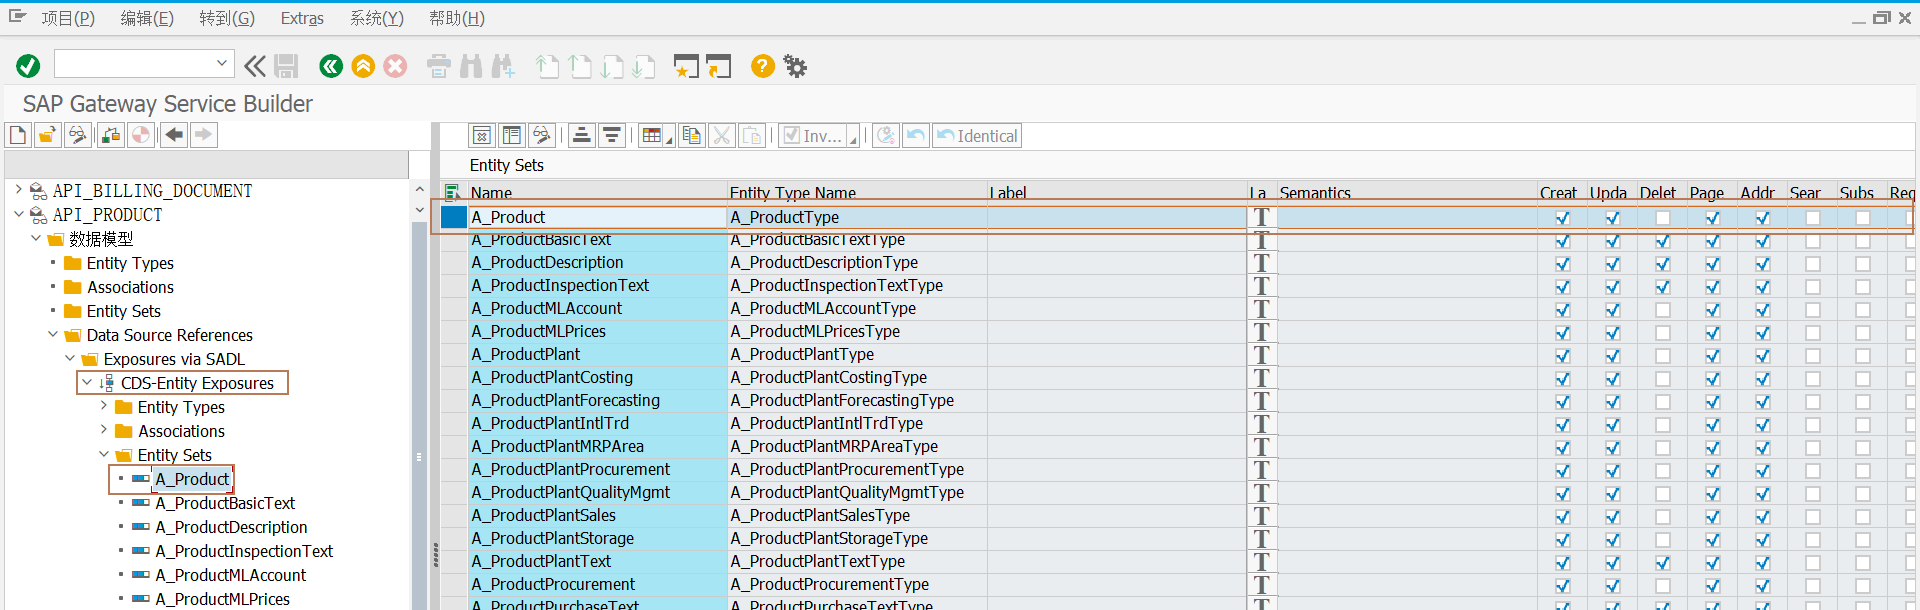Collapse the 数据模型 folder node

(36, 238)
